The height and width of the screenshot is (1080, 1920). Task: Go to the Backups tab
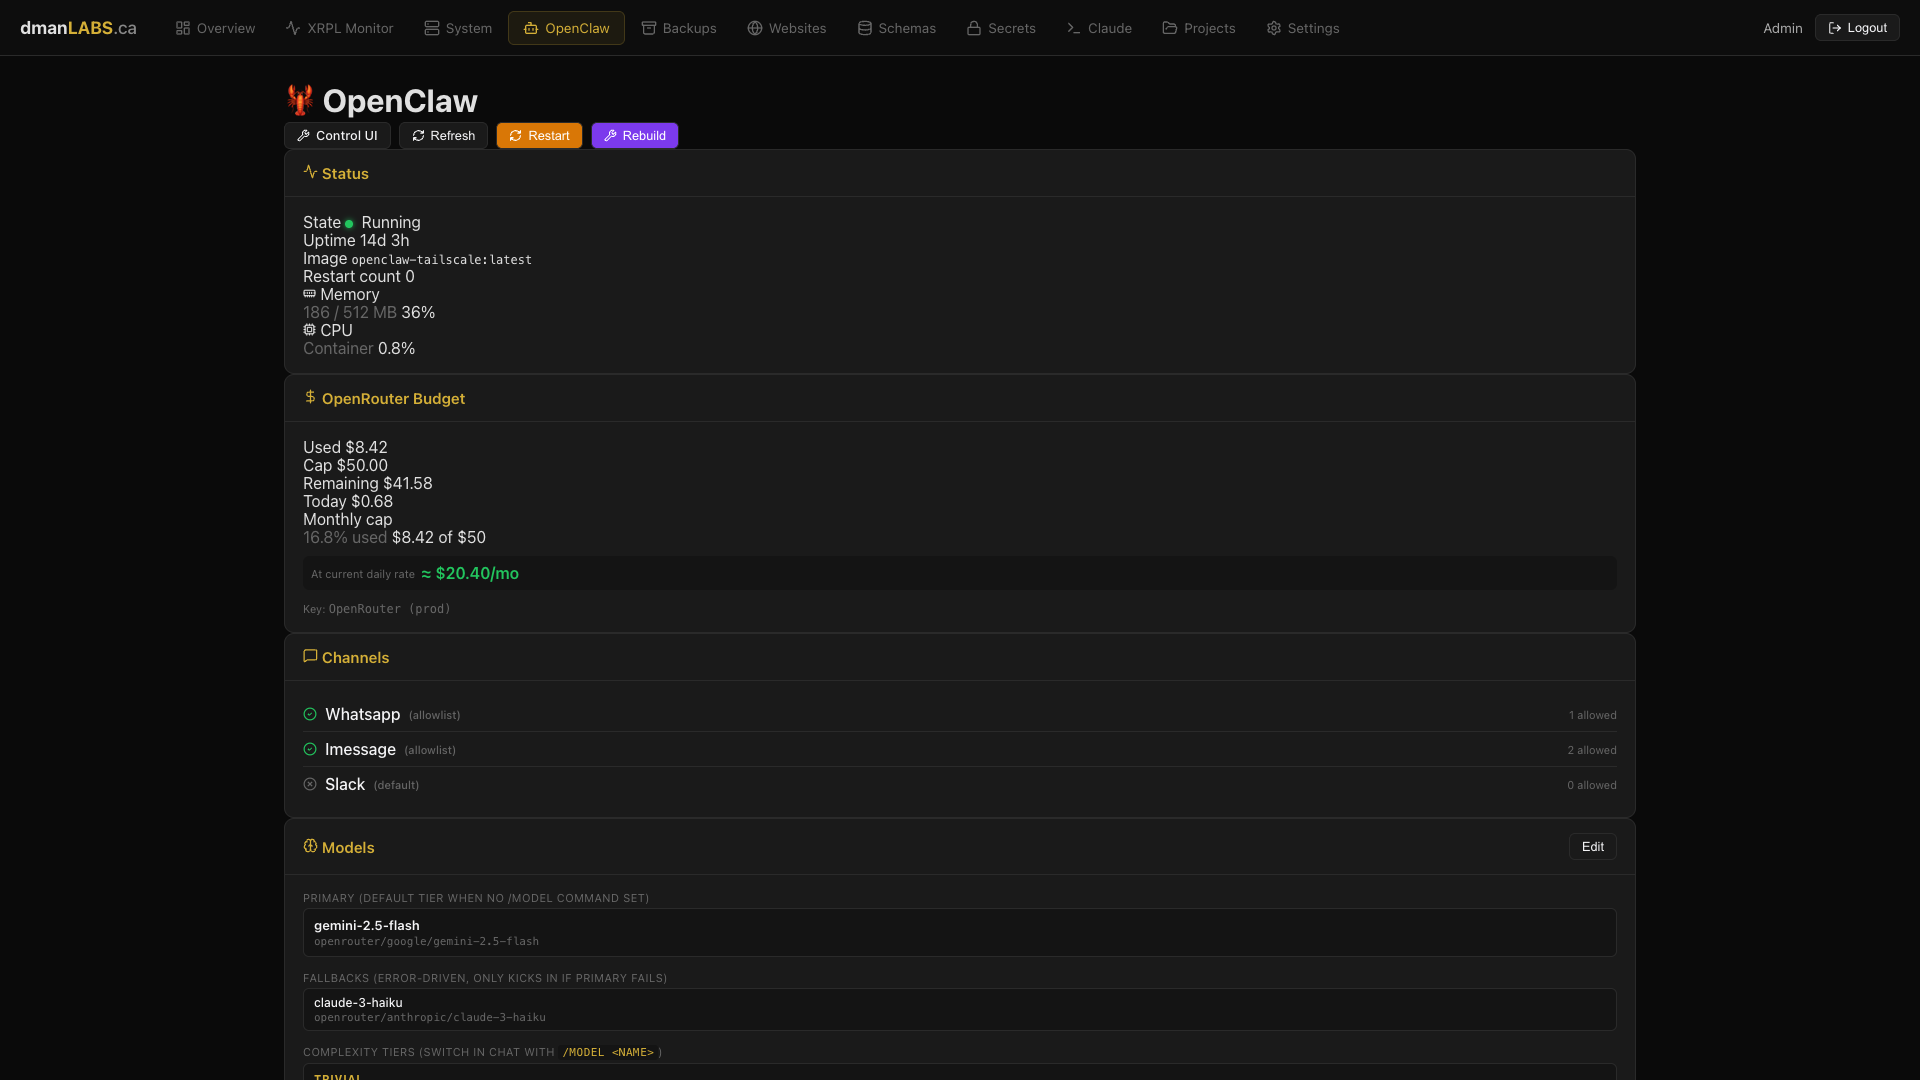click(x=679, y=28)
